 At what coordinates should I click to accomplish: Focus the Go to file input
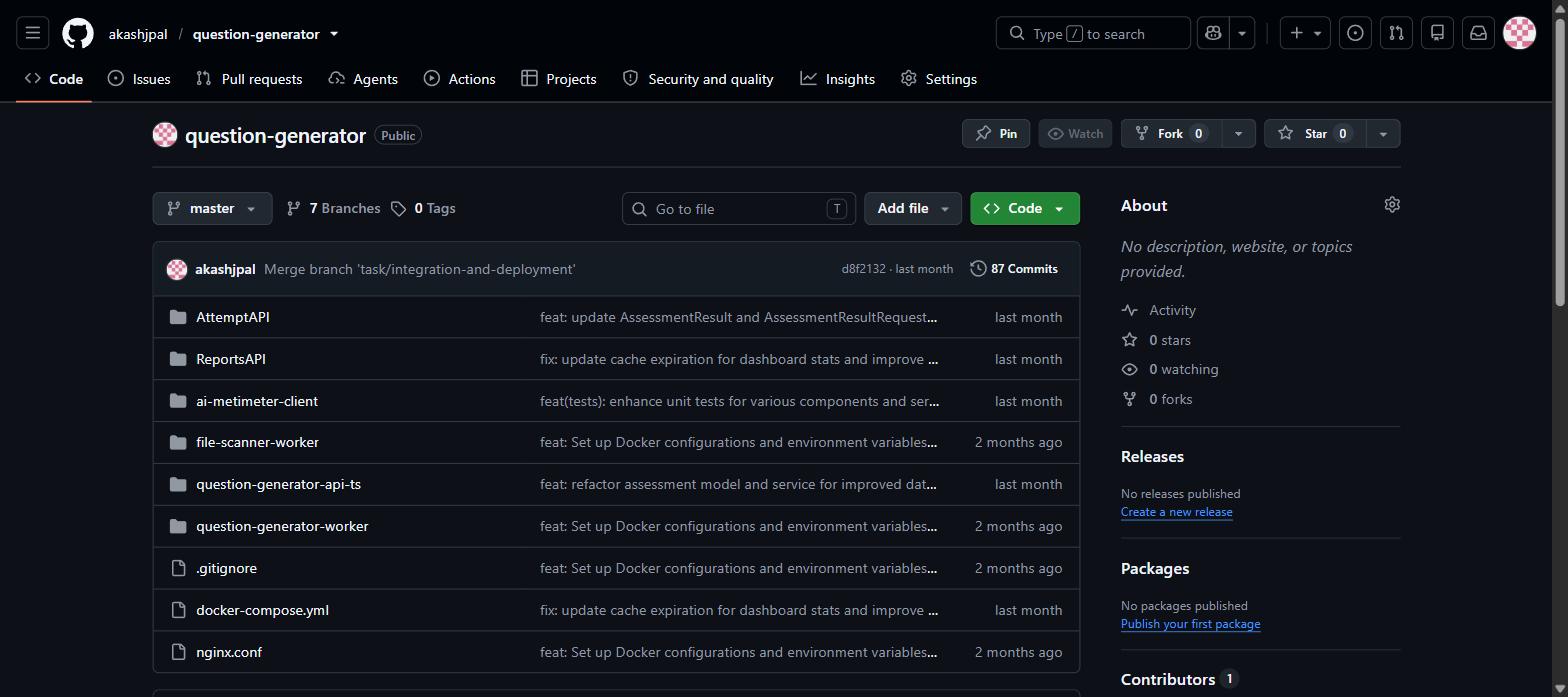pos(739,208)
